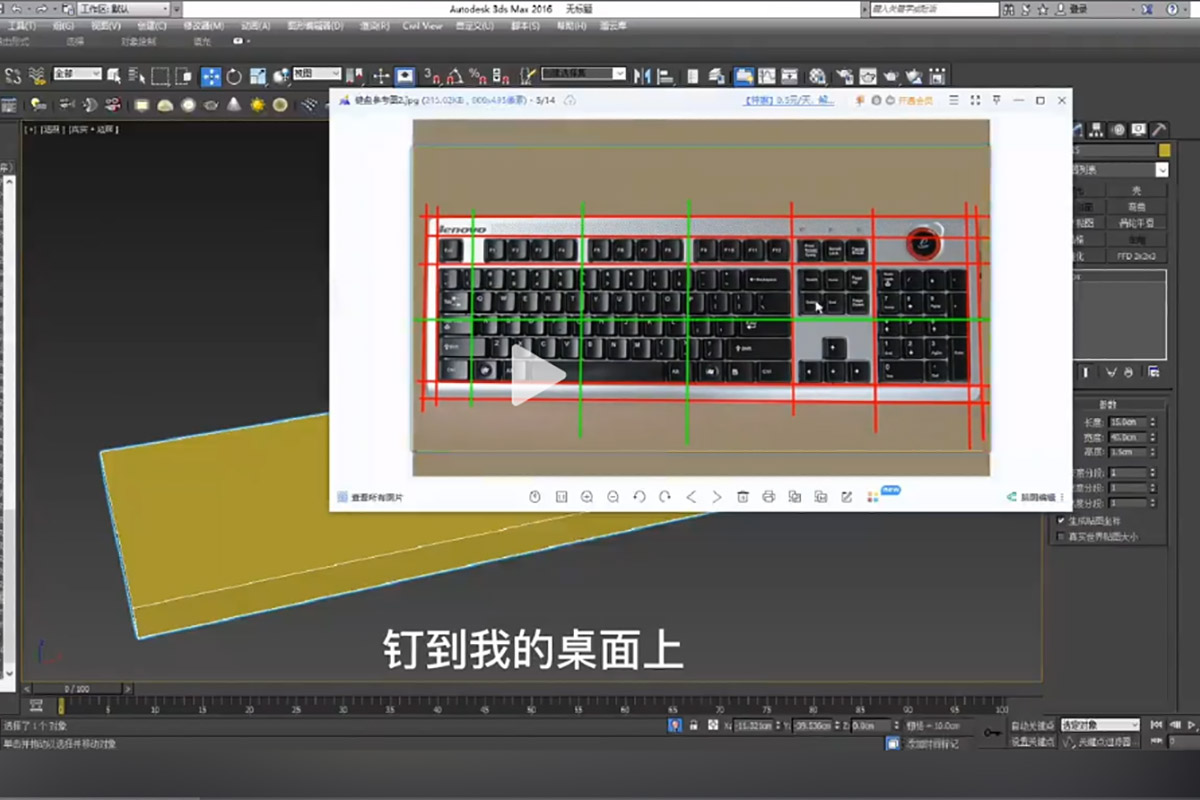Viewport: 1200px width, 800px height.
Task: Toggle the selection lock padlock in status bar
Action: 693,725
